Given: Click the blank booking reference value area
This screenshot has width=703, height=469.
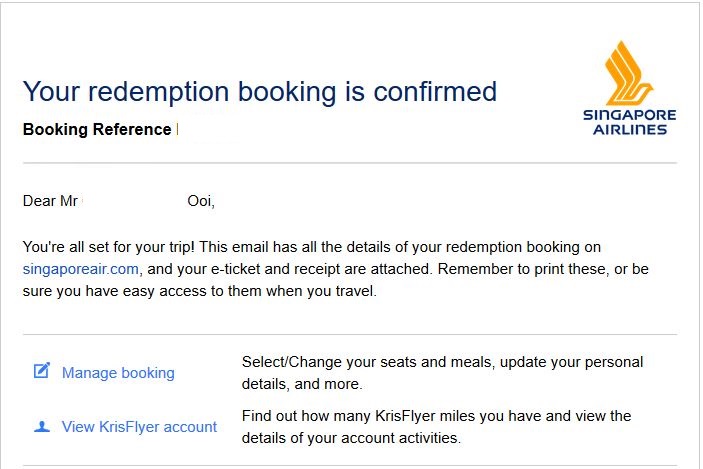Looking at the screenshot, I should (209, 130).
